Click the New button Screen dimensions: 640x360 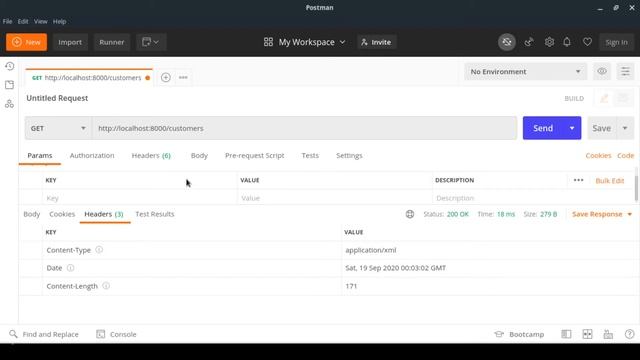click(x=27, y=42)
